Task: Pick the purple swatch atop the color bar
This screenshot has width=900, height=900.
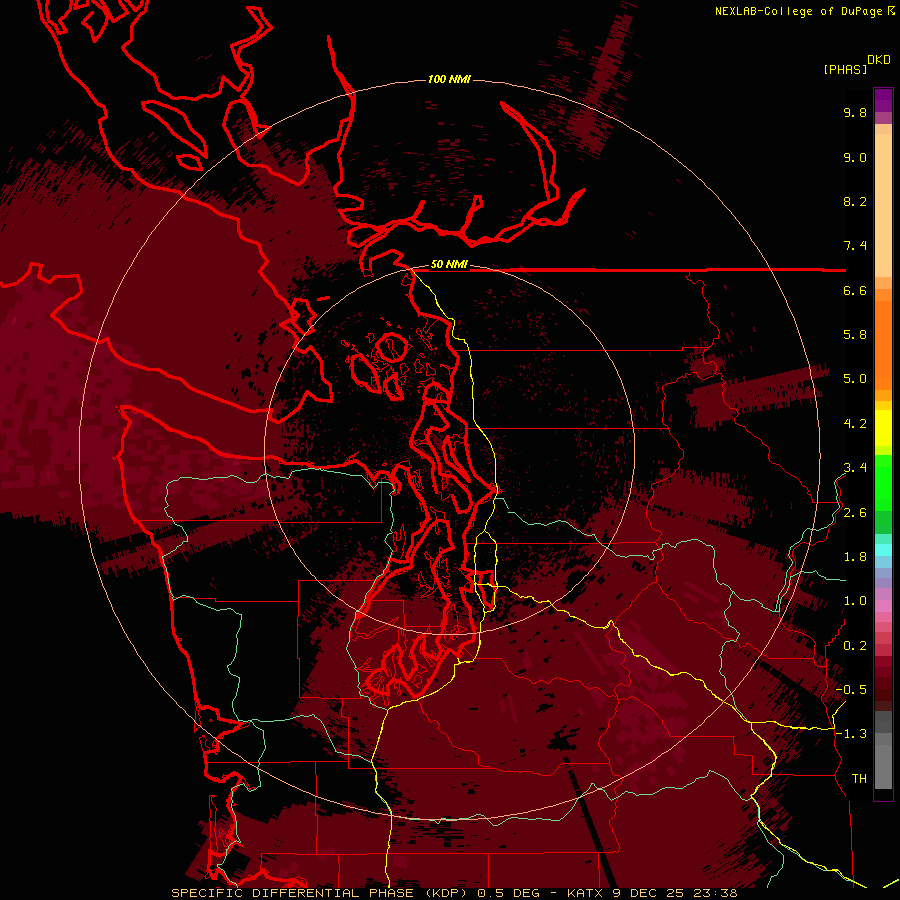Action: [883, 100]
